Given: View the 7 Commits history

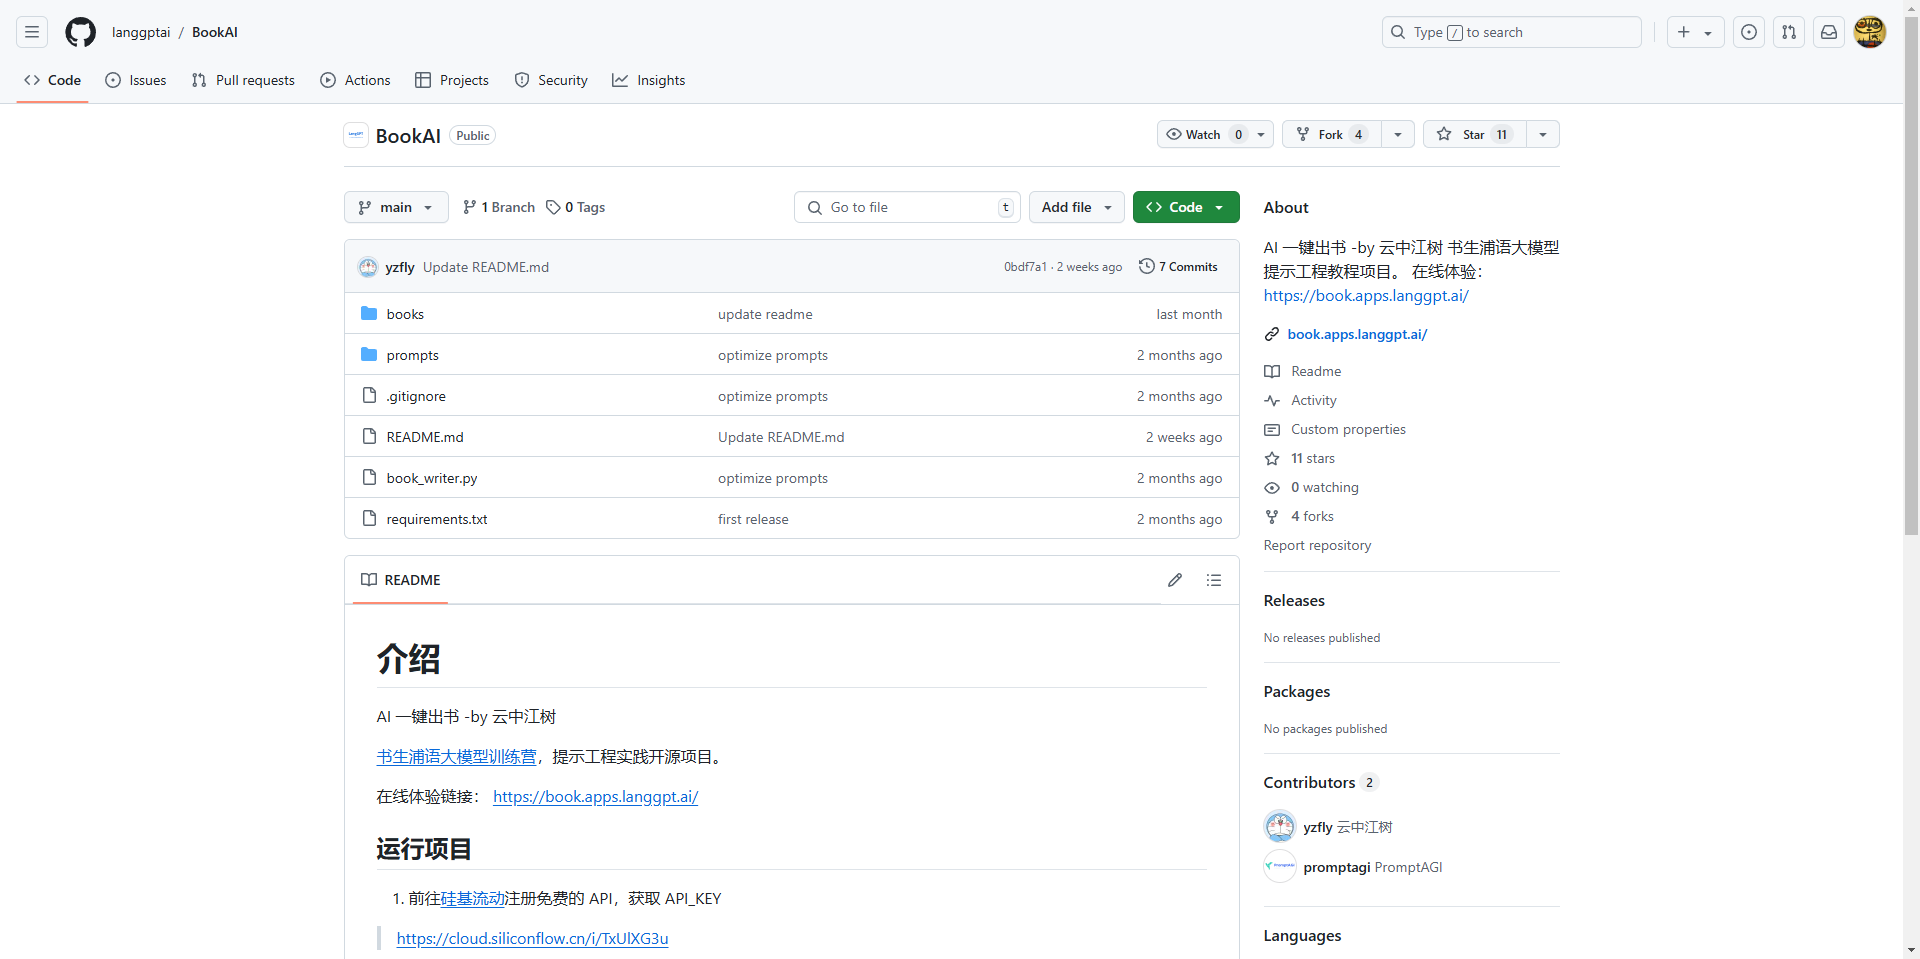Looking at the screenshot, I should click(1178, 267).
